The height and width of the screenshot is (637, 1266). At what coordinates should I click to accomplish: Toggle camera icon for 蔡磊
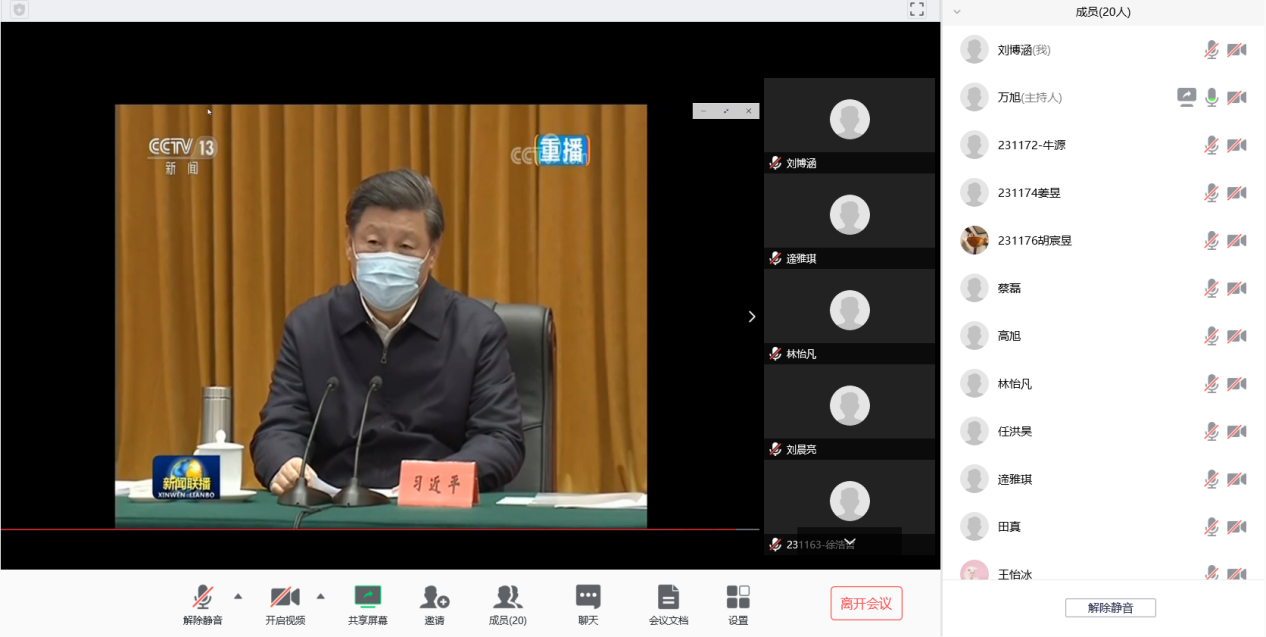(1236, 288)
